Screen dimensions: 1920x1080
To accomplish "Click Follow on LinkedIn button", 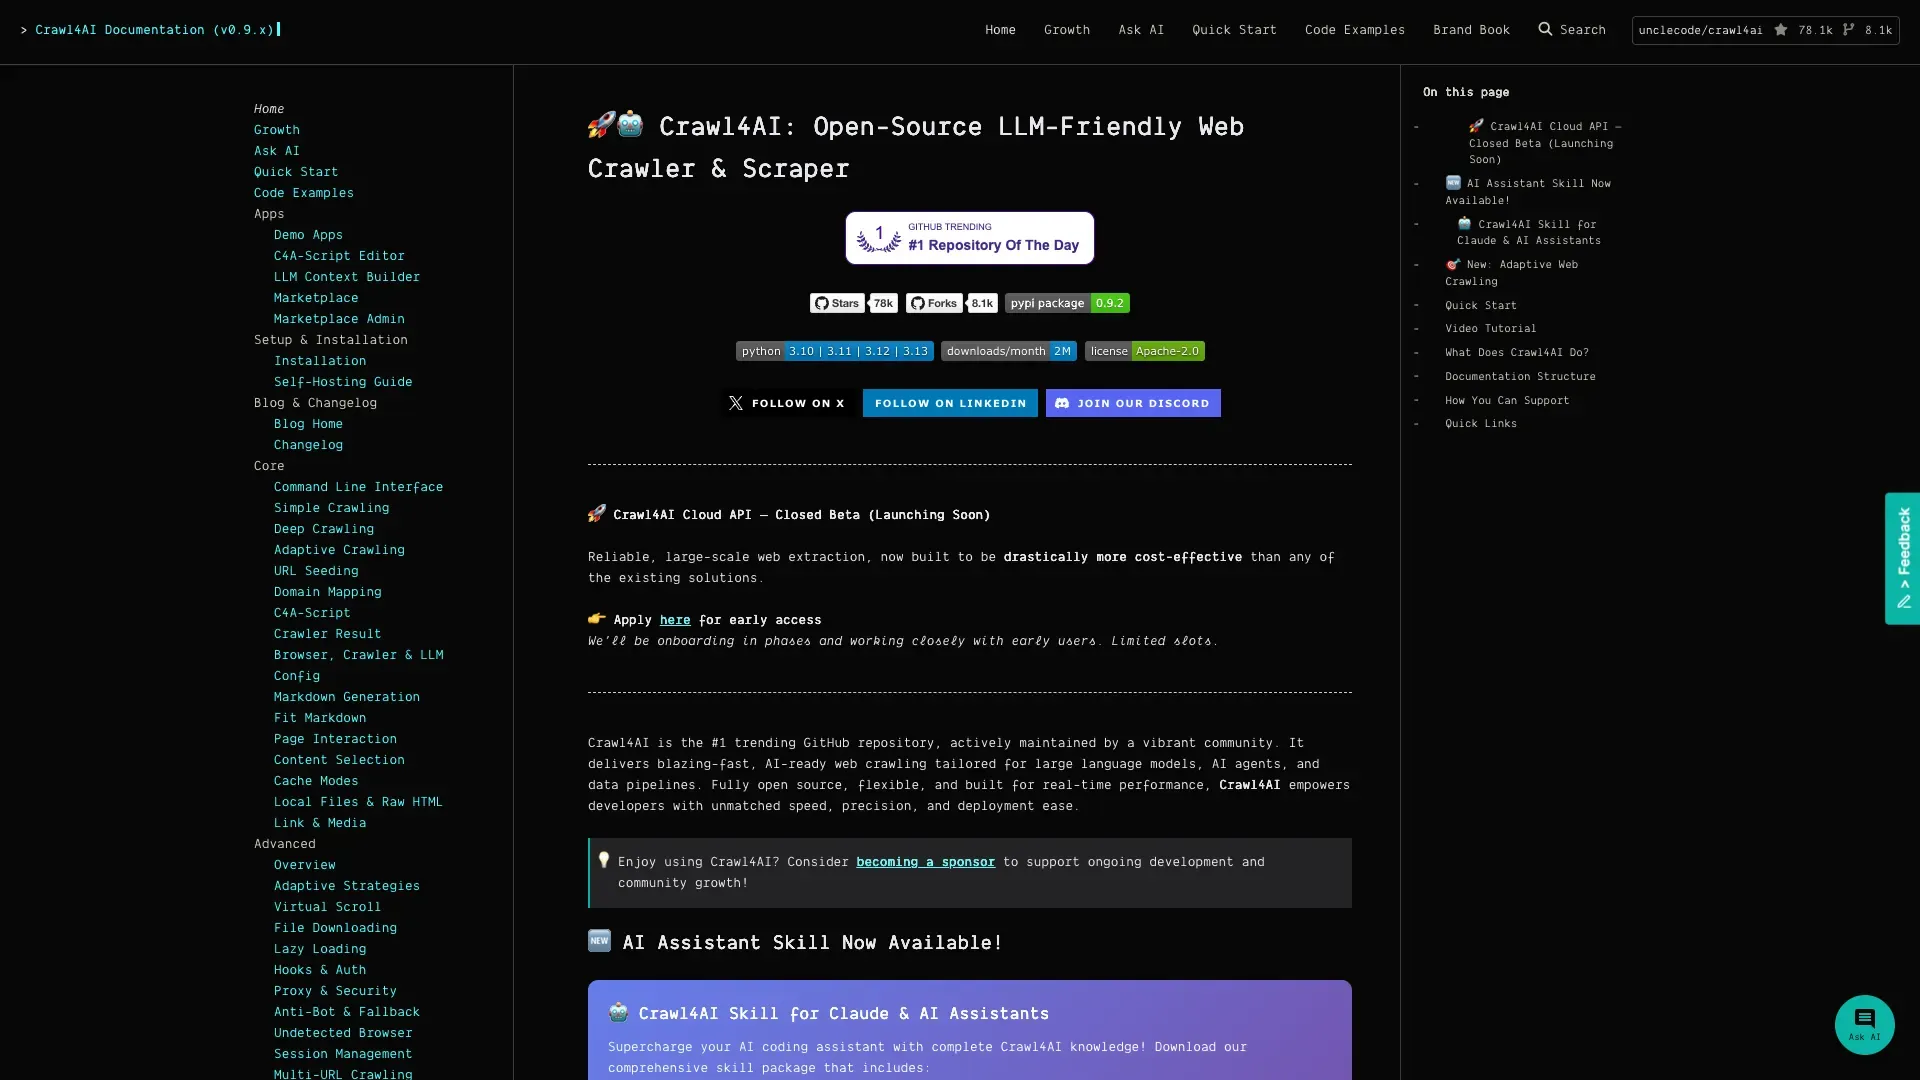I will click(x=950, y=403).
